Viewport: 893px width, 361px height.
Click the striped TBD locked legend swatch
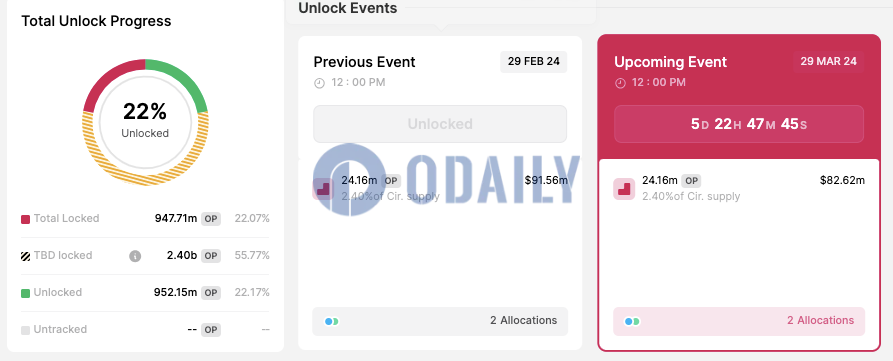point(25,256)
